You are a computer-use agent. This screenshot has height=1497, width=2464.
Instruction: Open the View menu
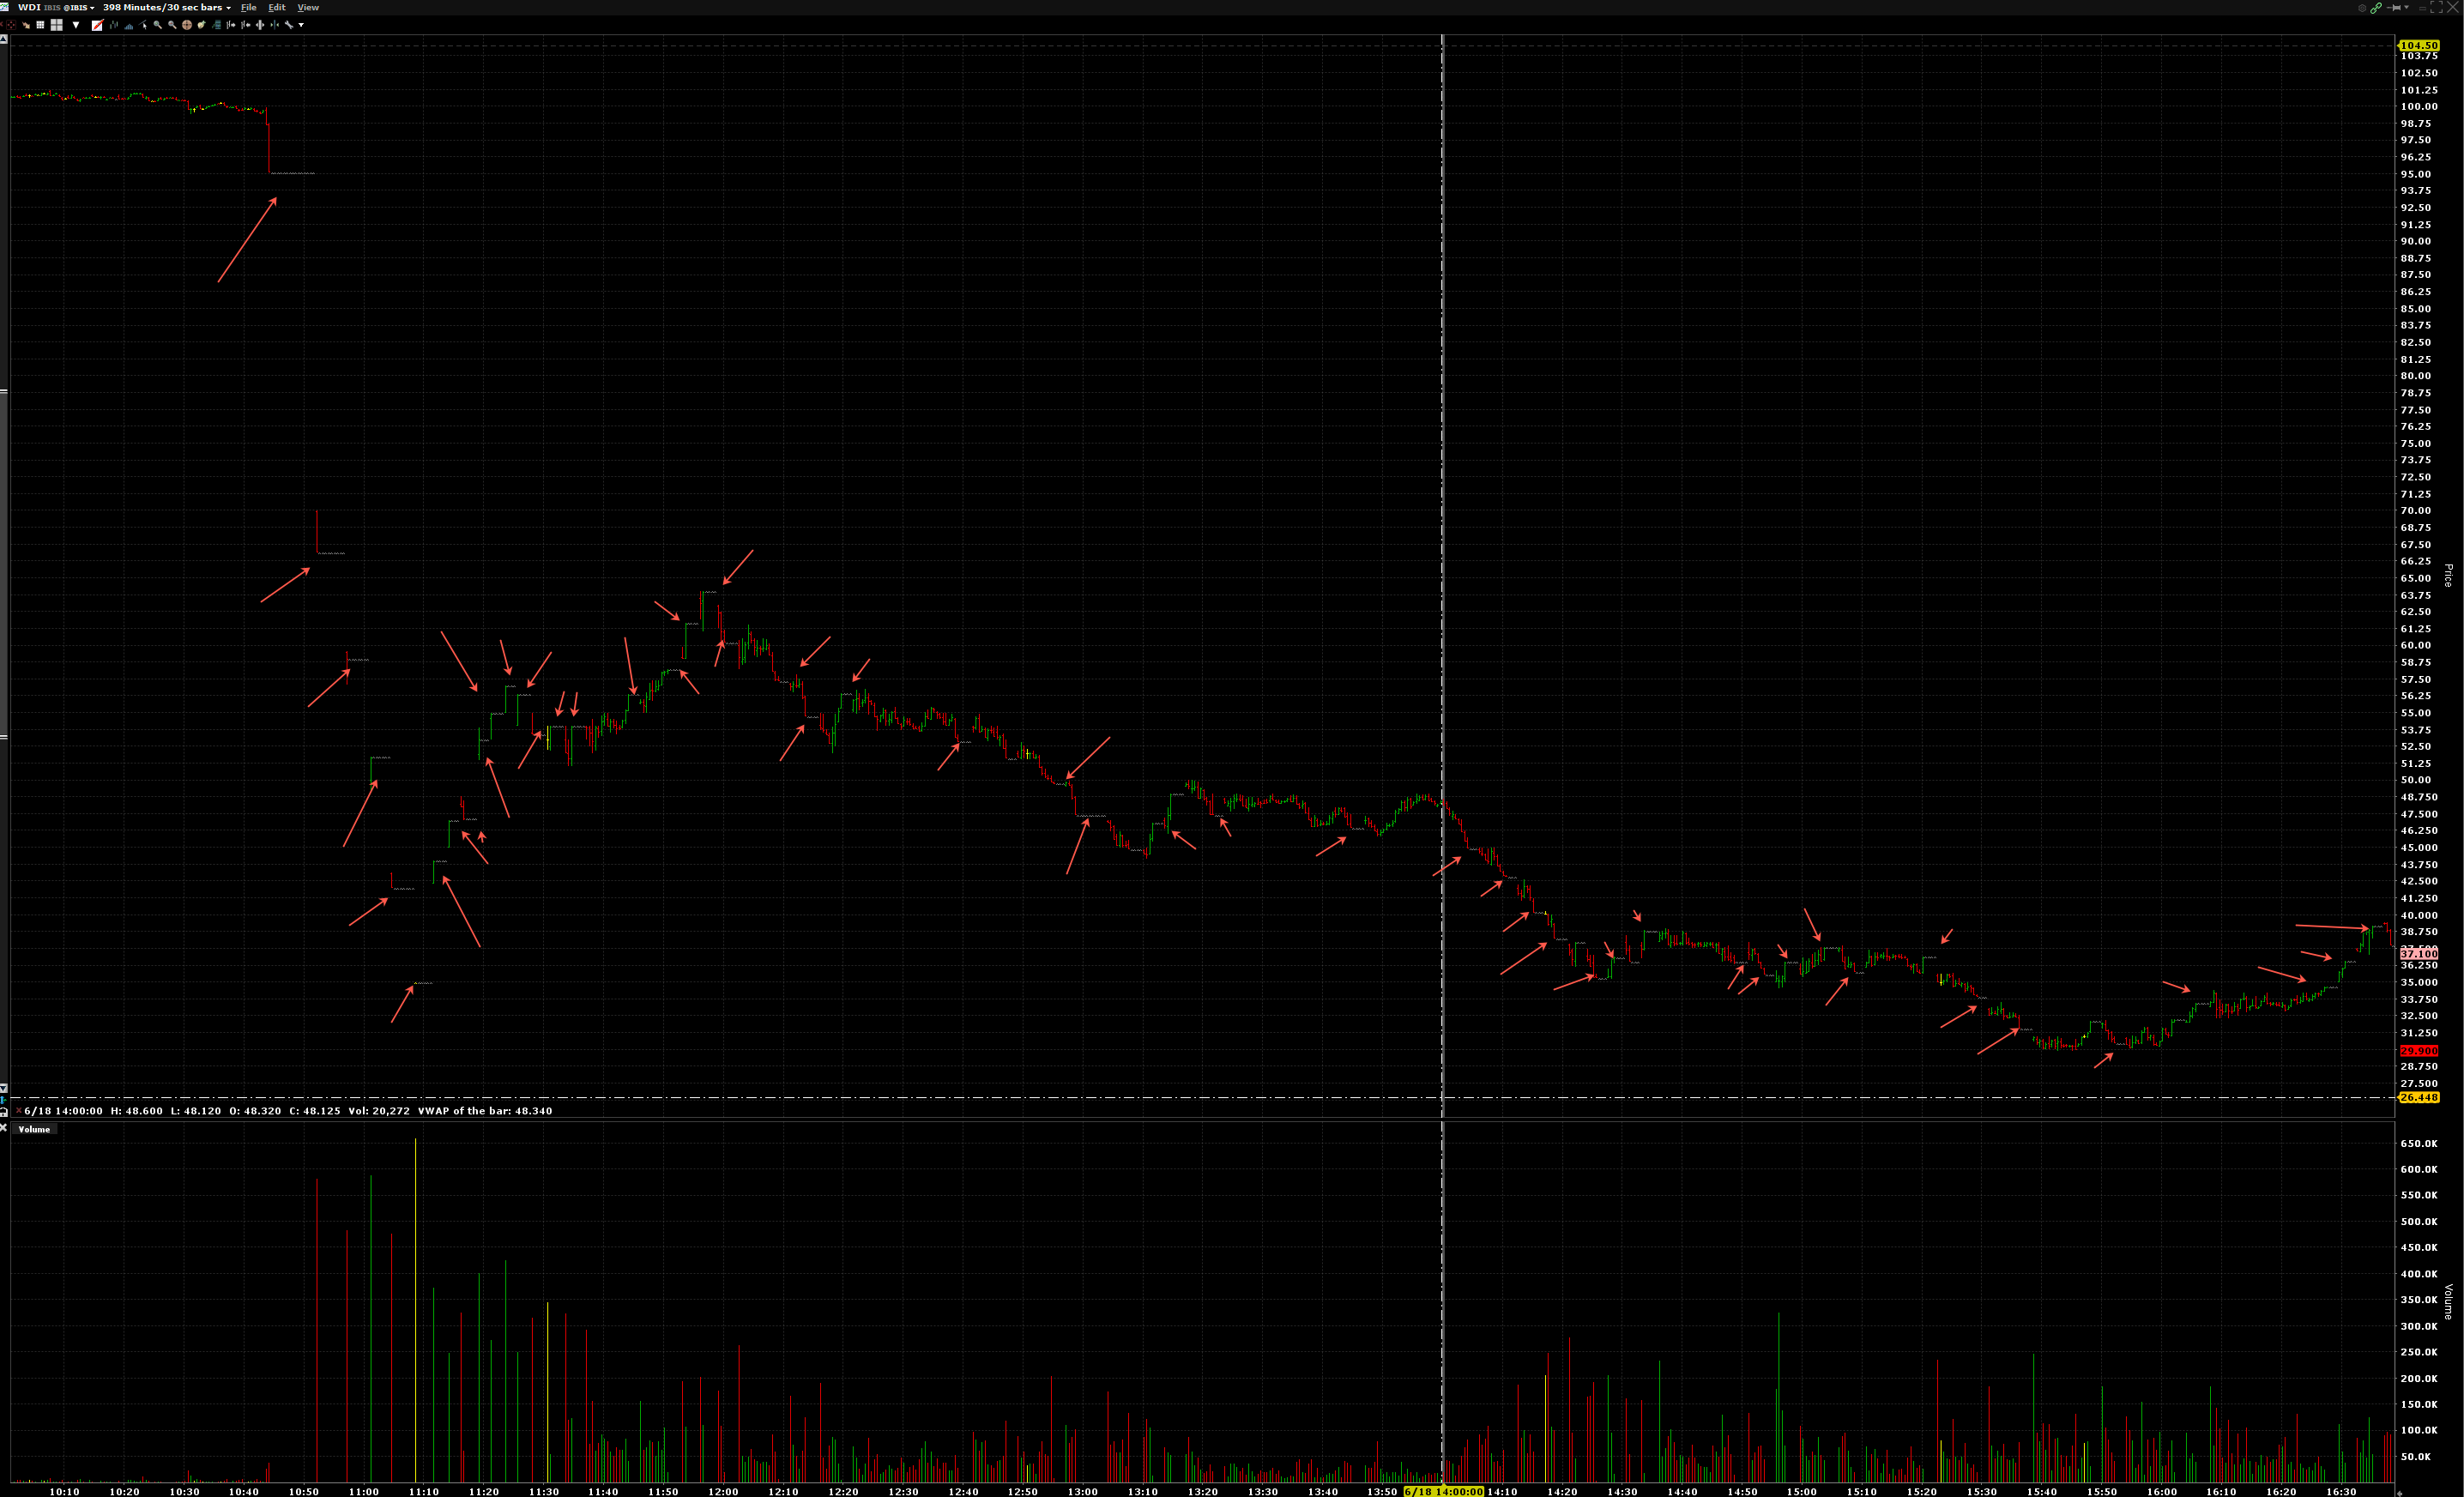tap(308, 8)
